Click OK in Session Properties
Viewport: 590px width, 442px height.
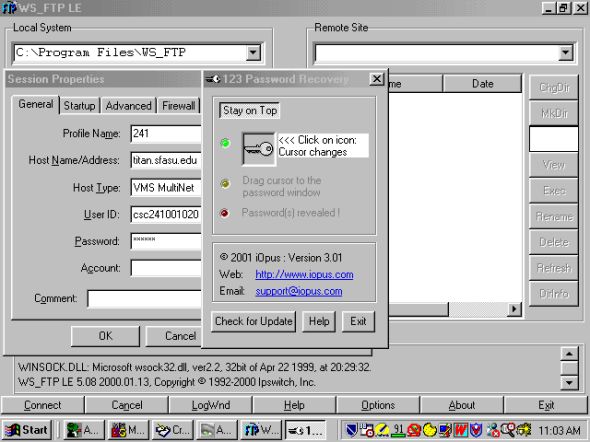[105, 336]
